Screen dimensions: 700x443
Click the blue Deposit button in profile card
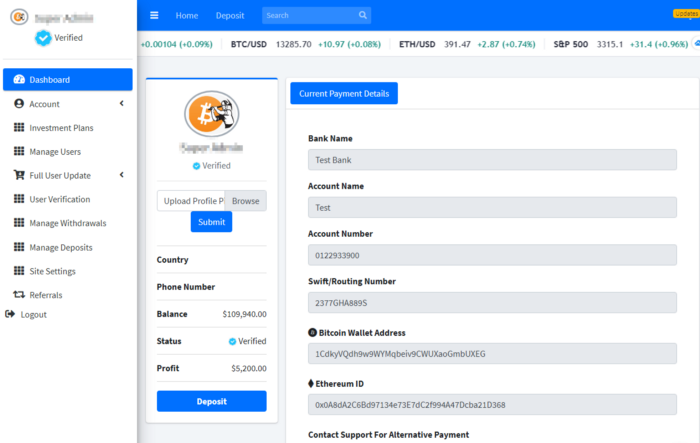(212, 401)
